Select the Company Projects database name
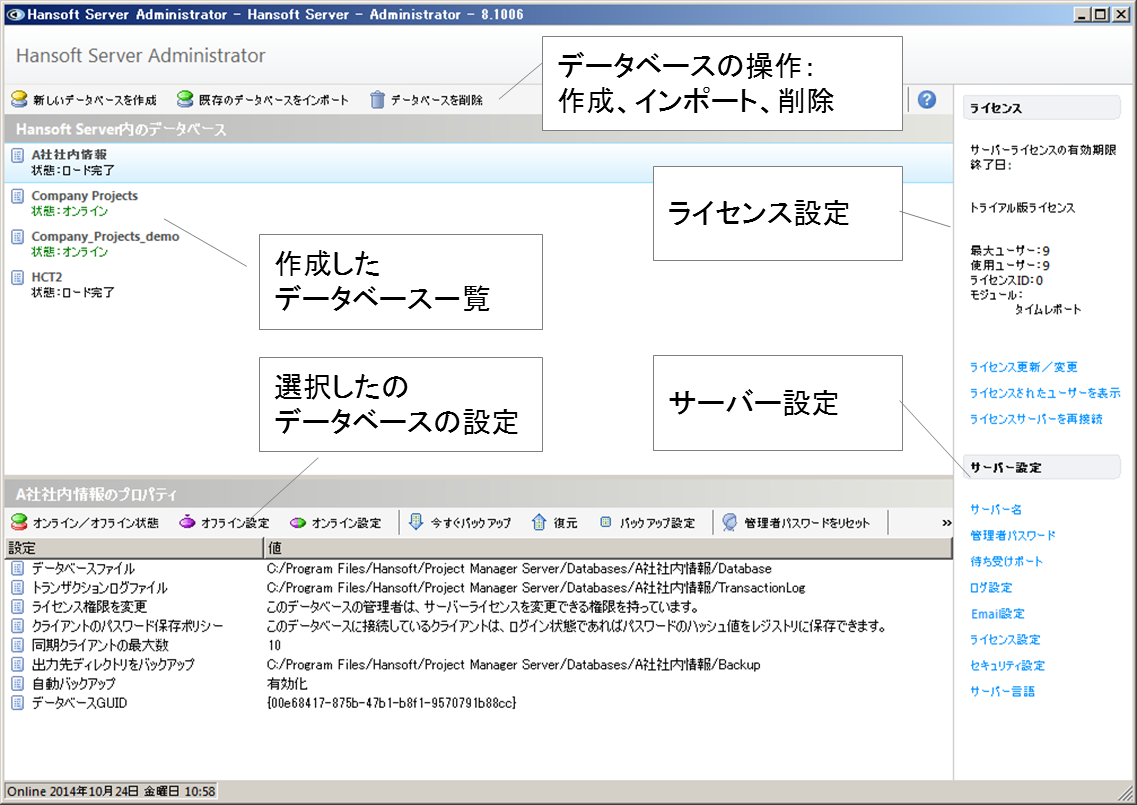 [84, 196]
